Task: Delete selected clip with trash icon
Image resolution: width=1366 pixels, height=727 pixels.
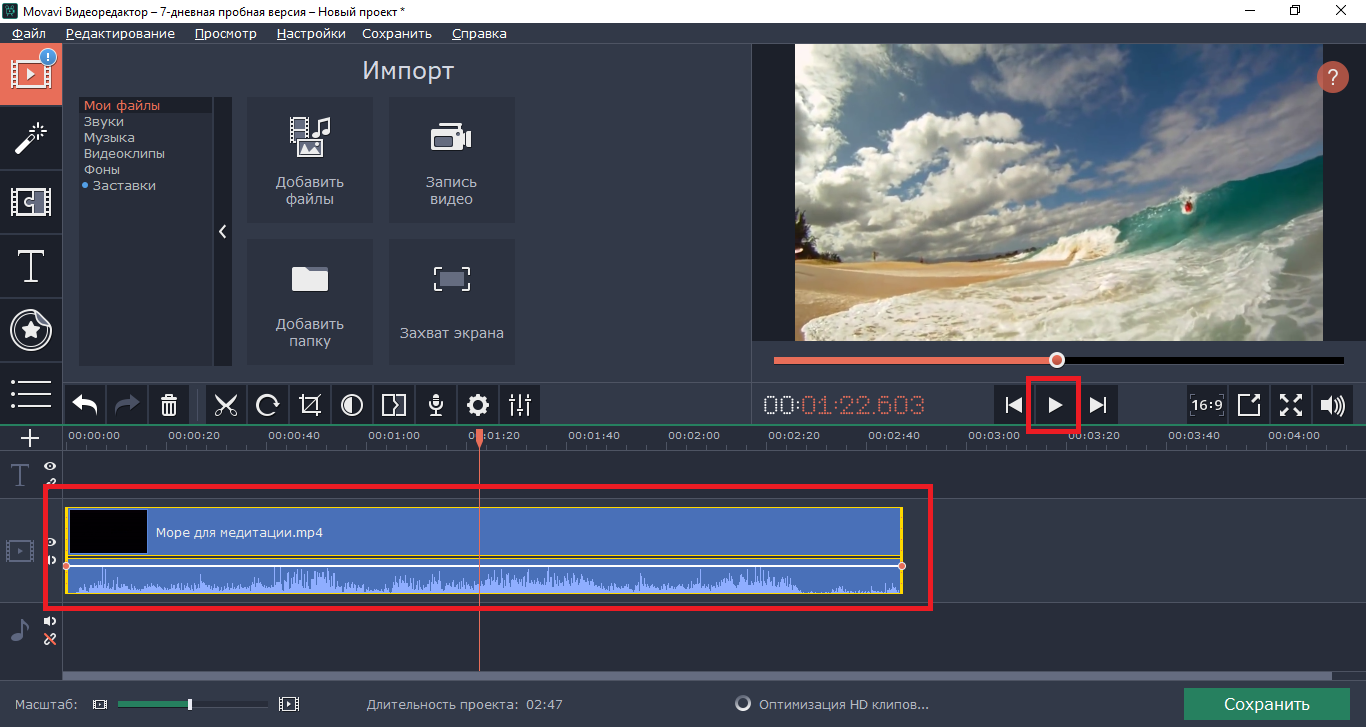Action: click(169, 405)
